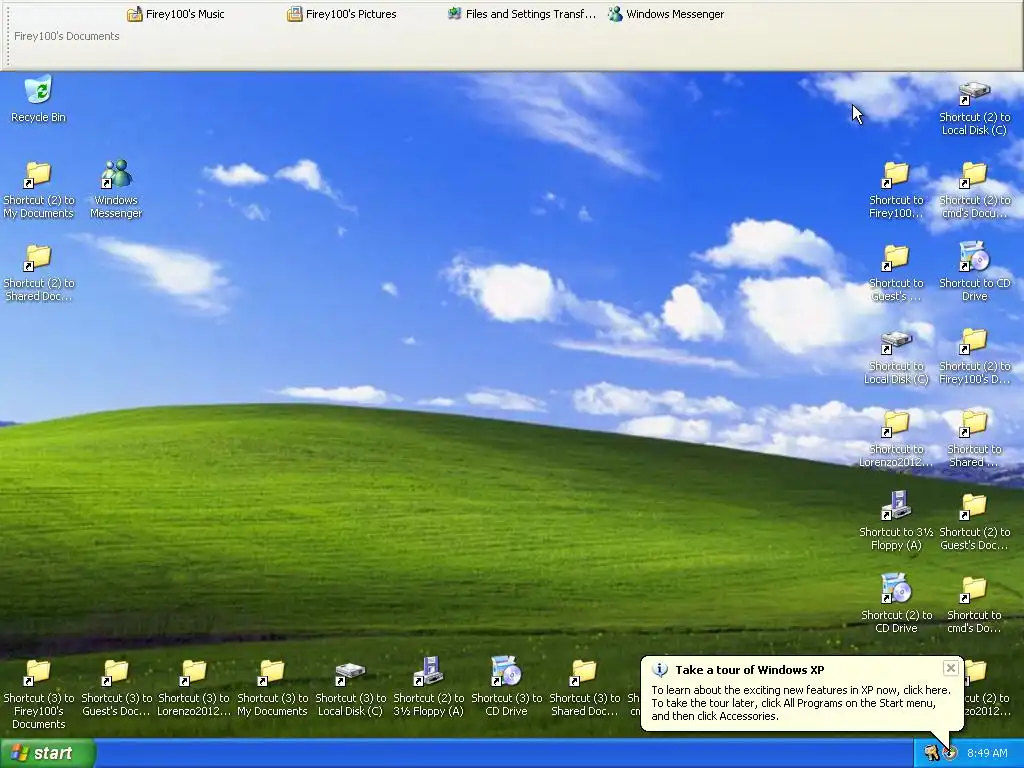Screen dimensions: 1024x768
Task: Select Shortcut (3) to Guest's Doc... icon
Action: pos(116,686)
